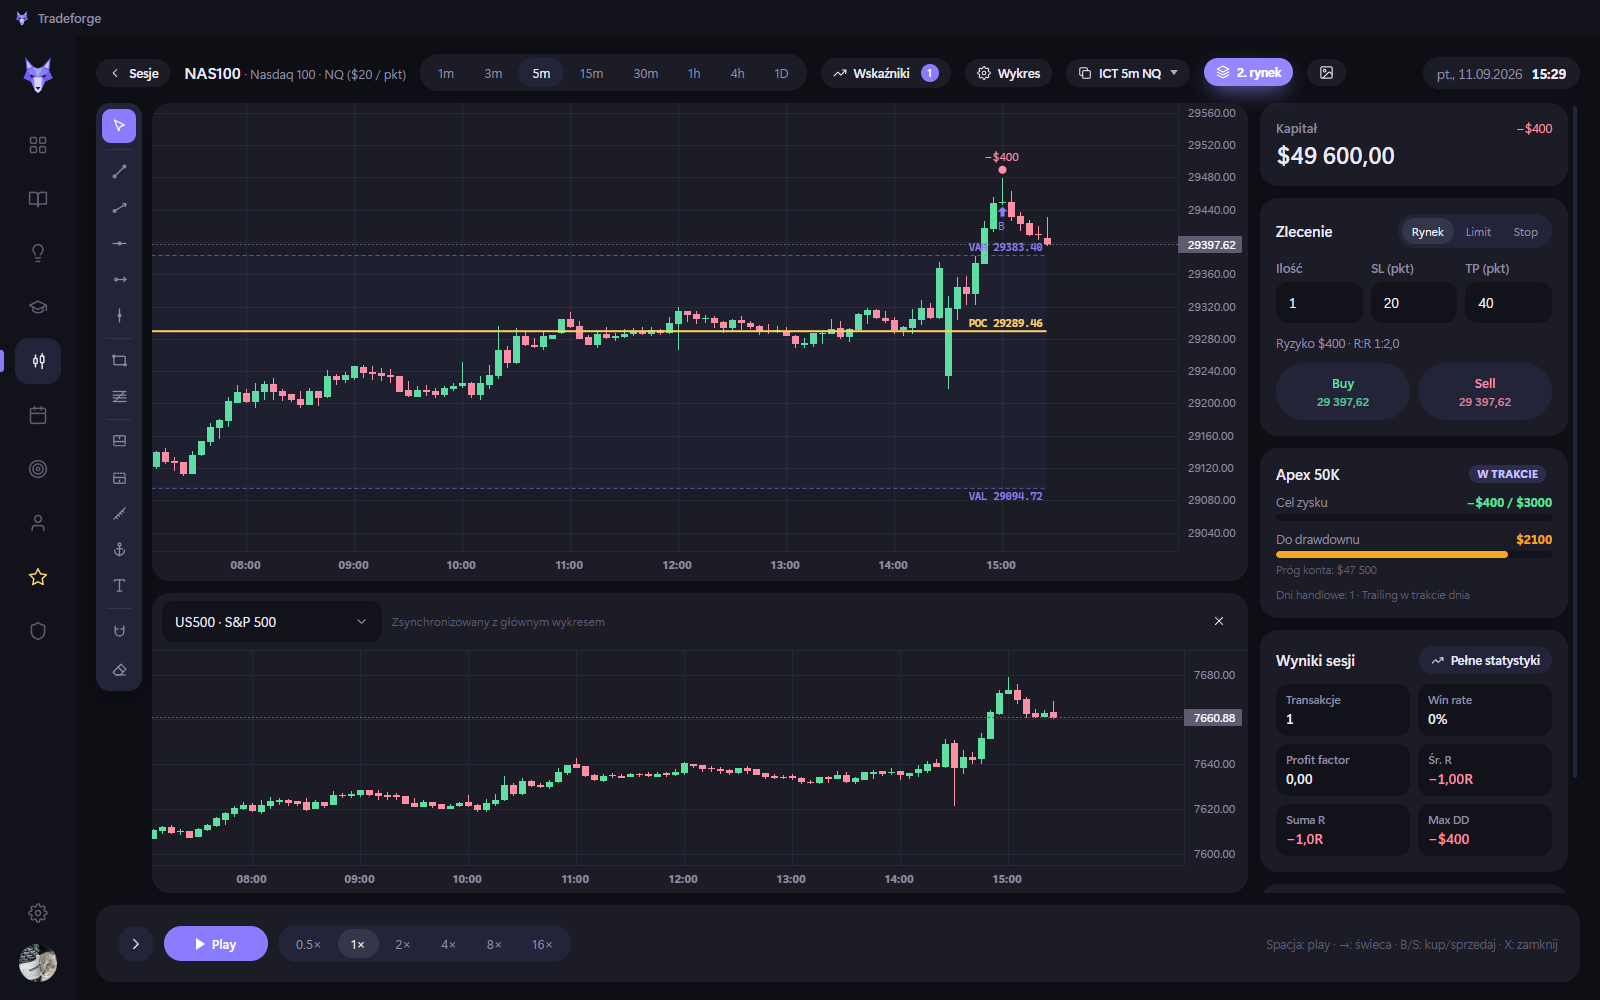Viewport: 1600px width, 1000px height.
Task: Open the ICT 5m NQ template dropdown
Action: pos(1128,73)
